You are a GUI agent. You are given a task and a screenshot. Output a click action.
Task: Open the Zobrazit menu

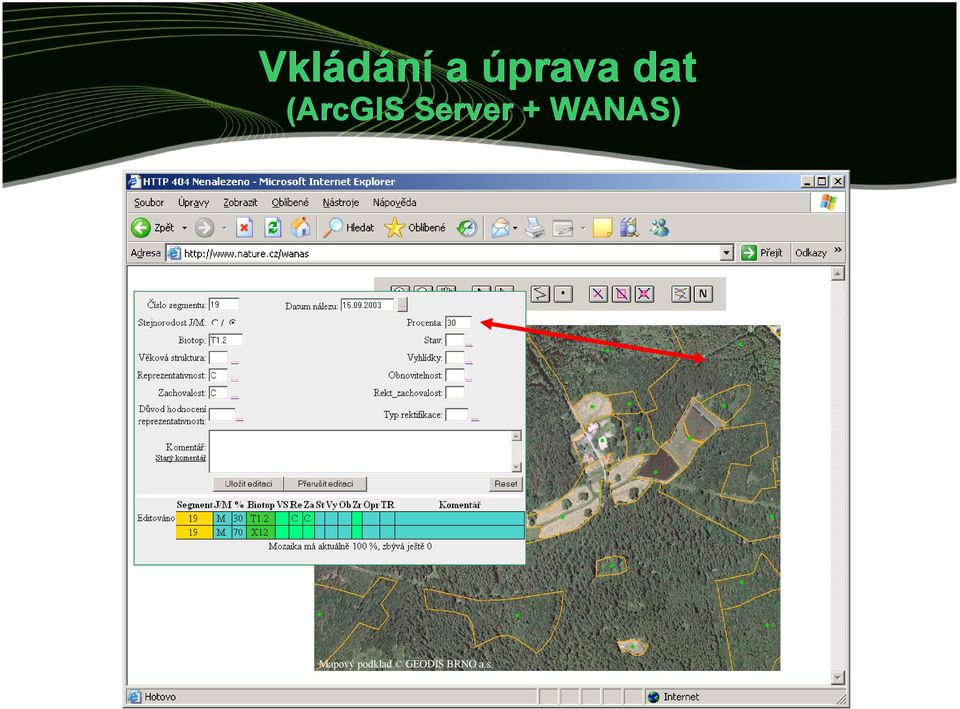point(240,203)
